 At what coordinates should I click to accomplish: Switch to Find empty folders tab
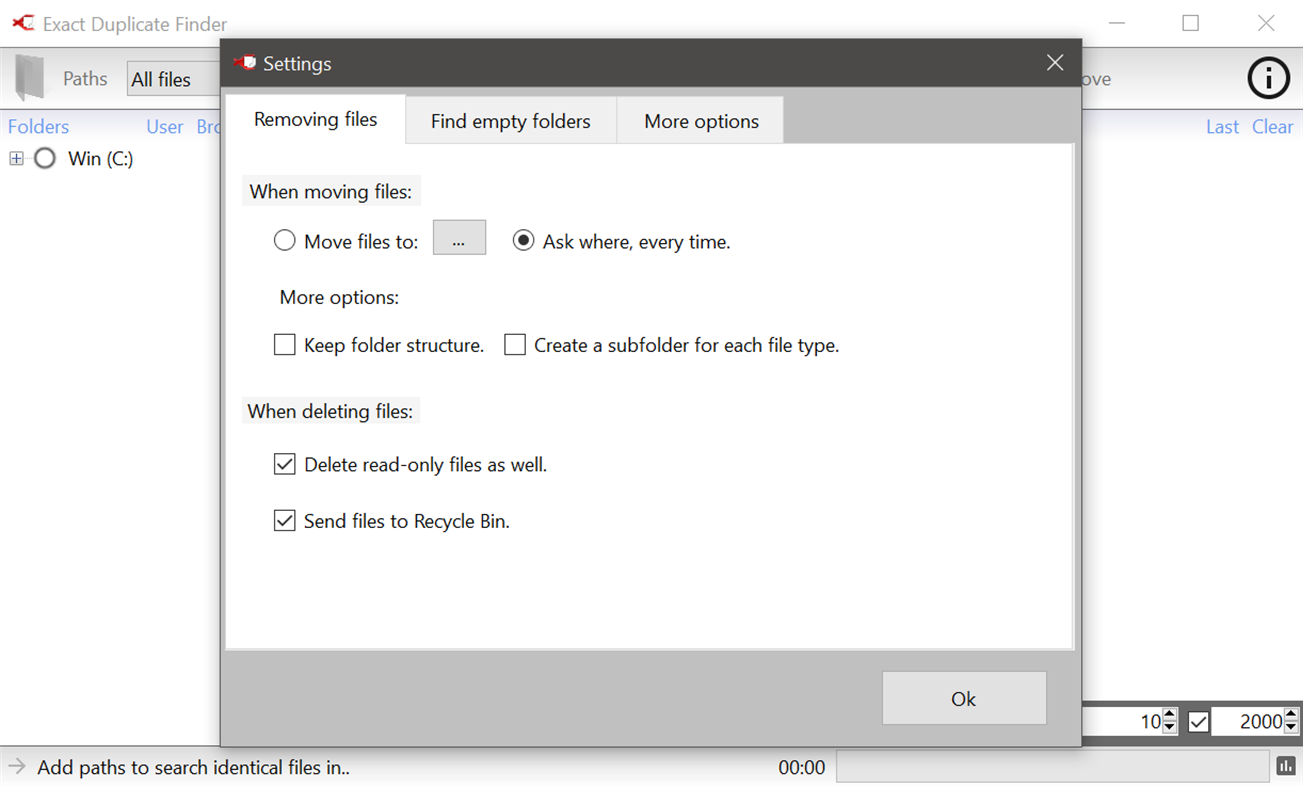(x=510, y=121)
